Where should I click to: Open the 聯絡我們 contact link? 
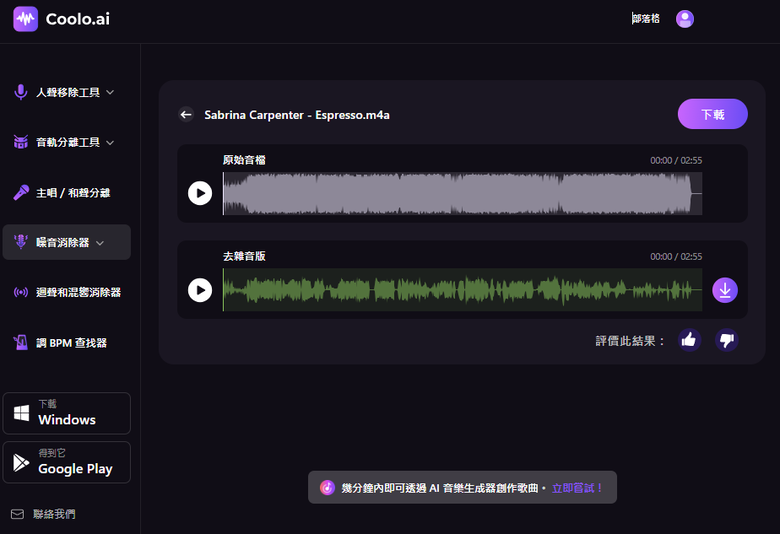54,514
